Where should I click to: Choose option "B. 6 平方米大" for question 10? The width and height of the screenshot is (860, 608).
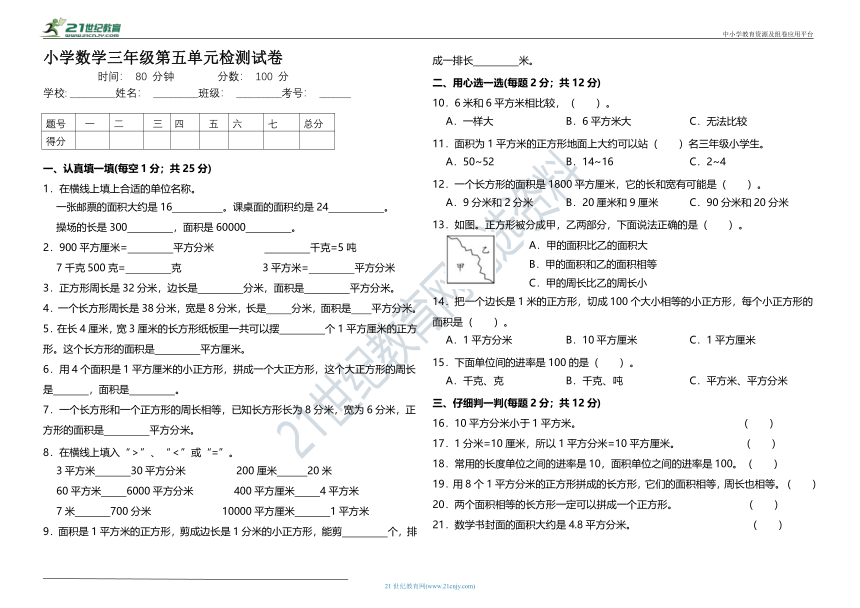click(598, 121)
